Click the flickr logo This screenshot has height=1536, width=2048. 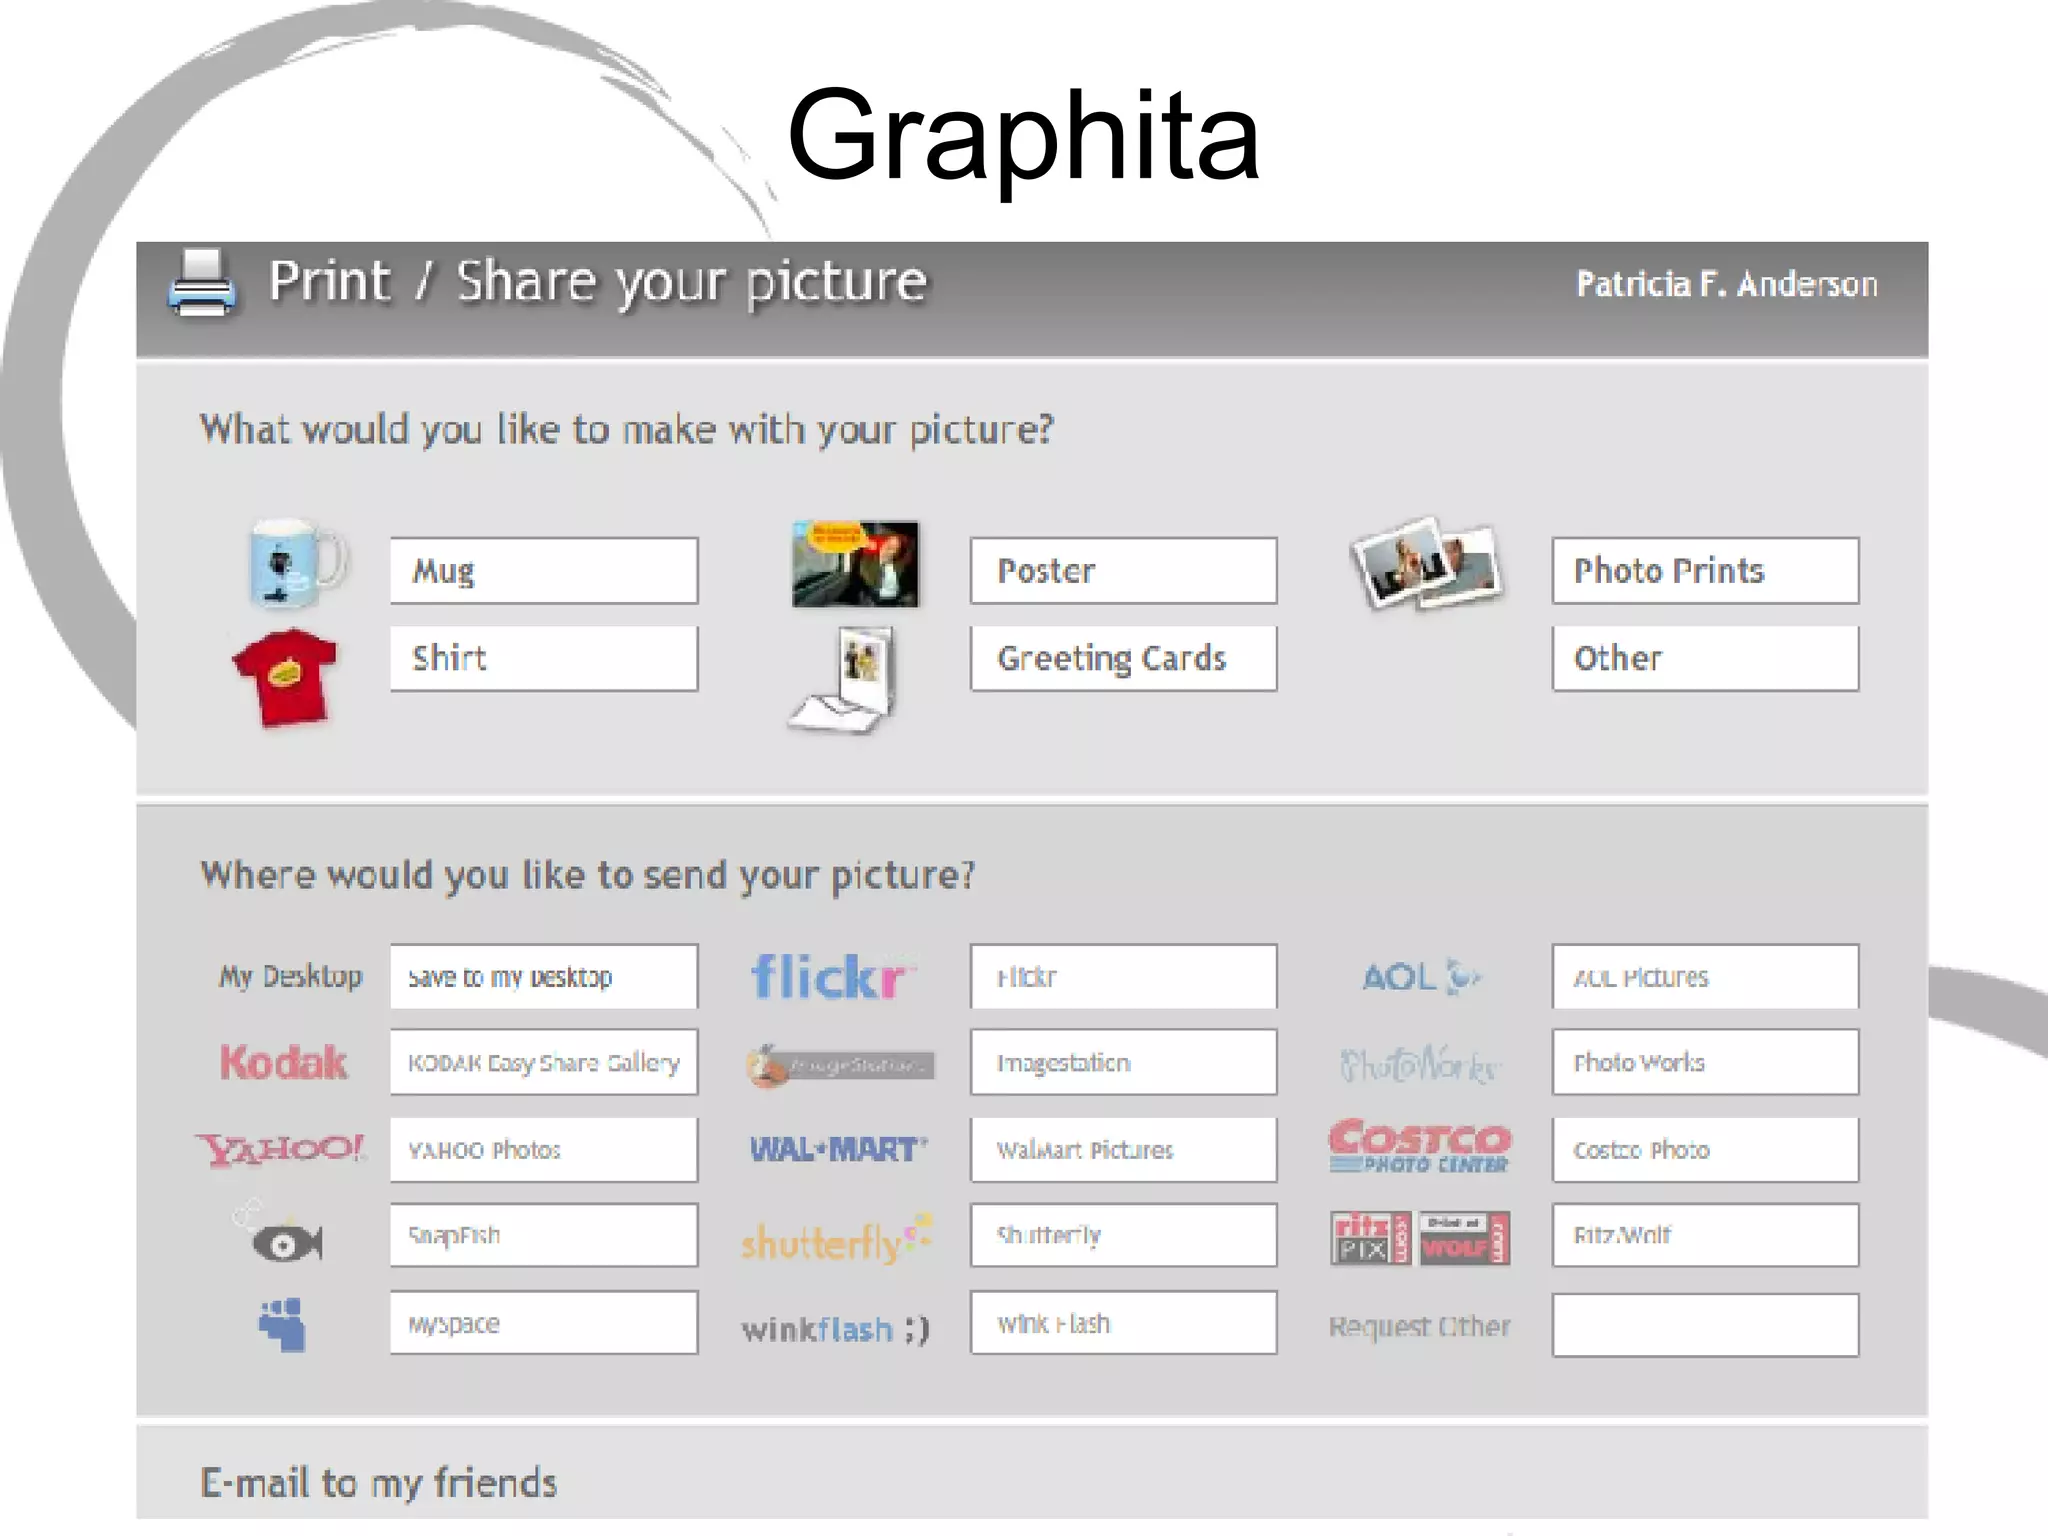(833, 977)
